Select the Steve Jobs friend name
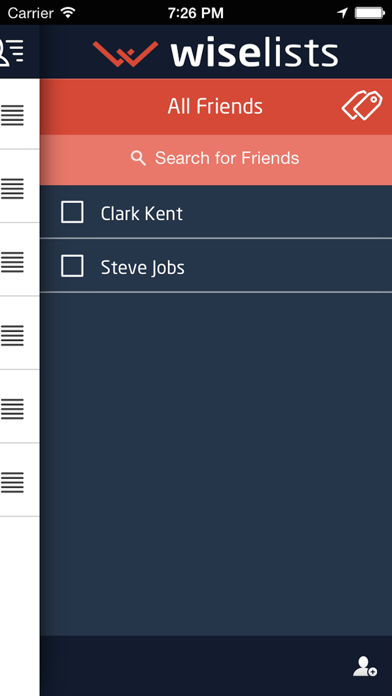The height and width of the screenshot is (696, 392). click(x=143, y=268)
